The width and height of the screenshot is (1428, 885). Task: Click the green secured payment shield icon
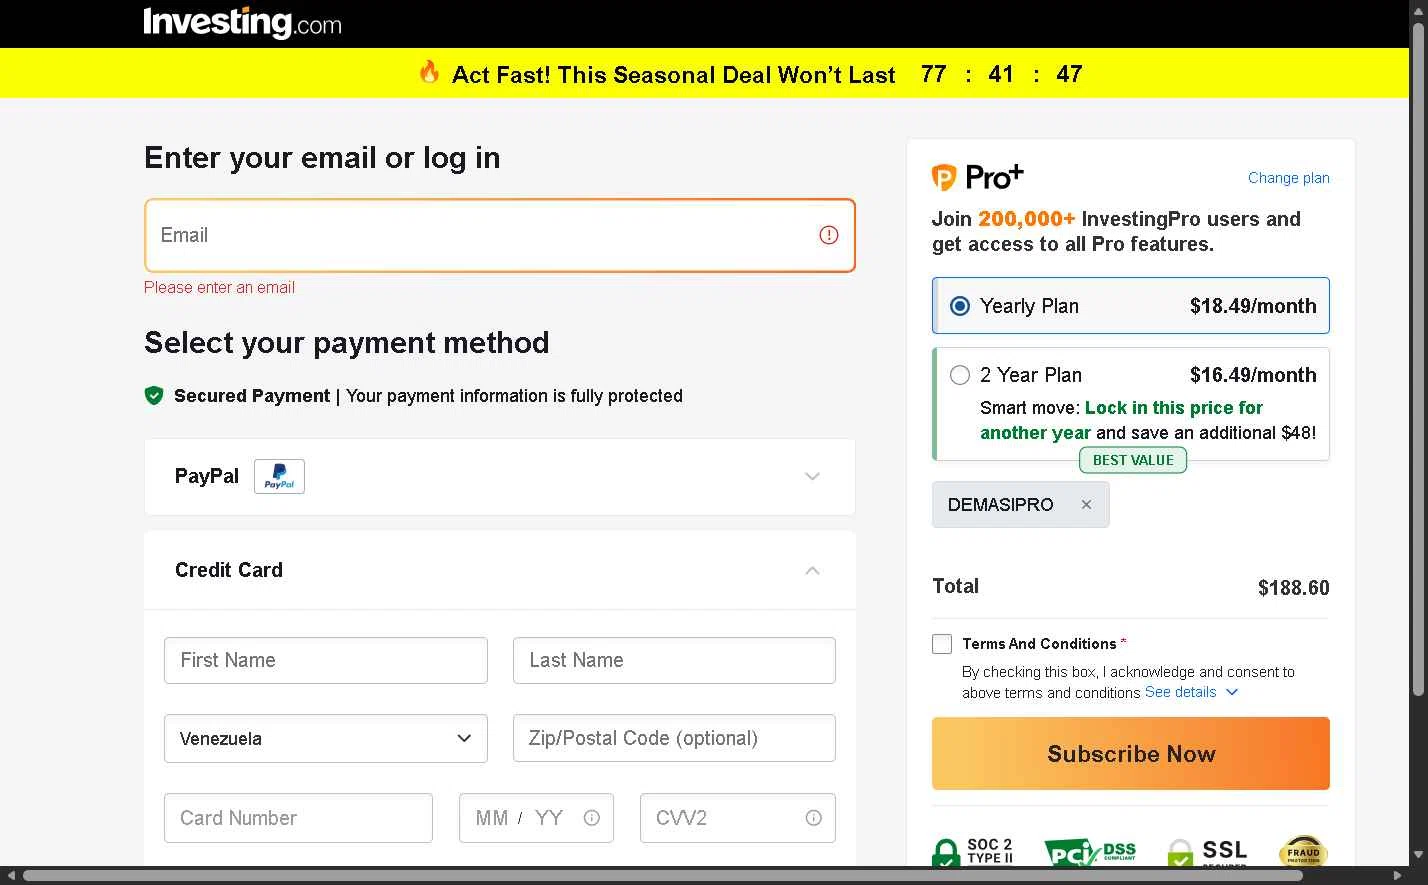tap(154, 396)
